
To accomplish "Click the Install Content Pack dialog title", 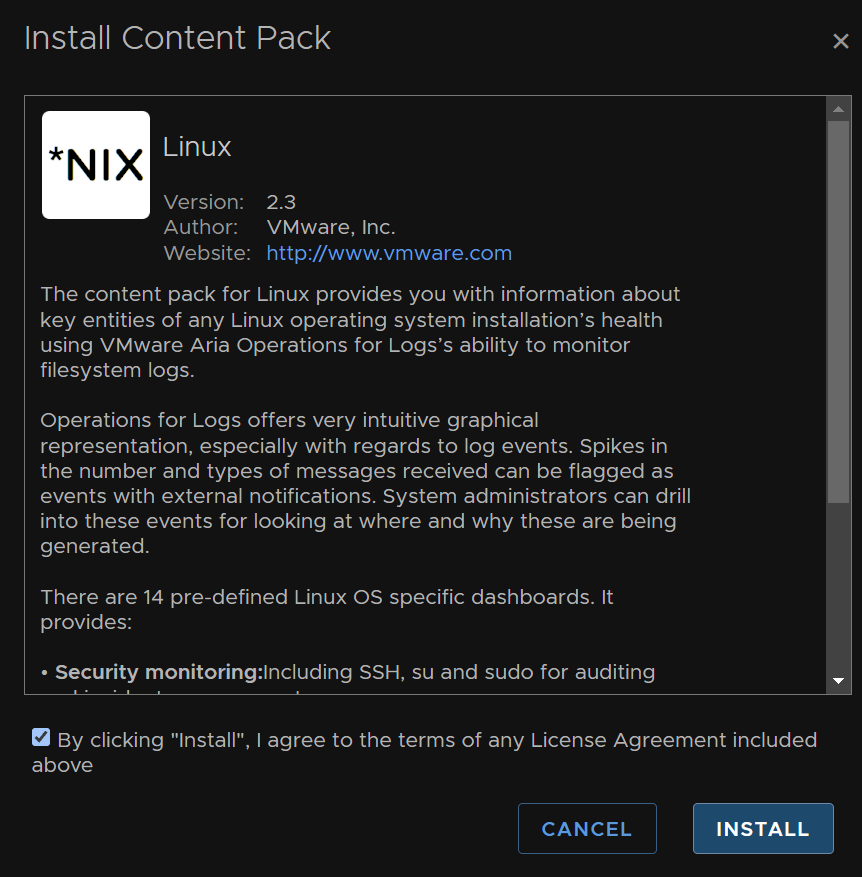I will [177, 38].
